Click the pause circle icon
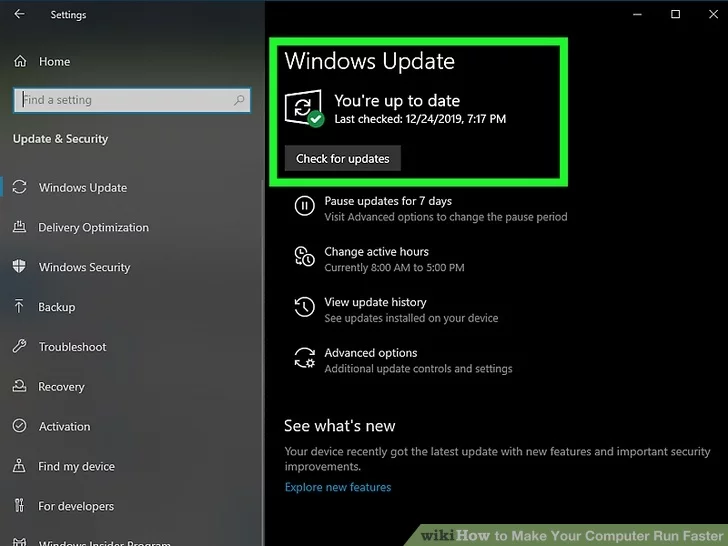 coord(305,205)
